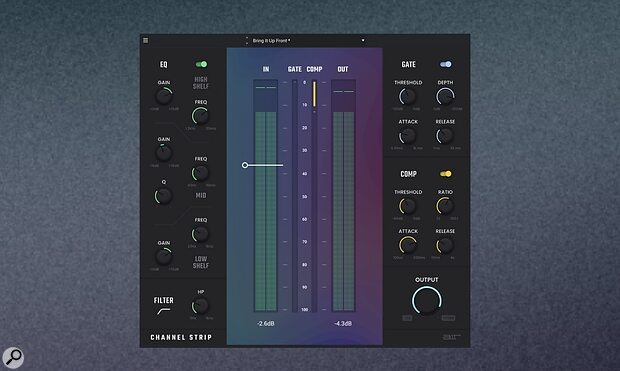620x371 pixels.
Task: Open the hamburger menu icon
Action: tap(146, 40)
